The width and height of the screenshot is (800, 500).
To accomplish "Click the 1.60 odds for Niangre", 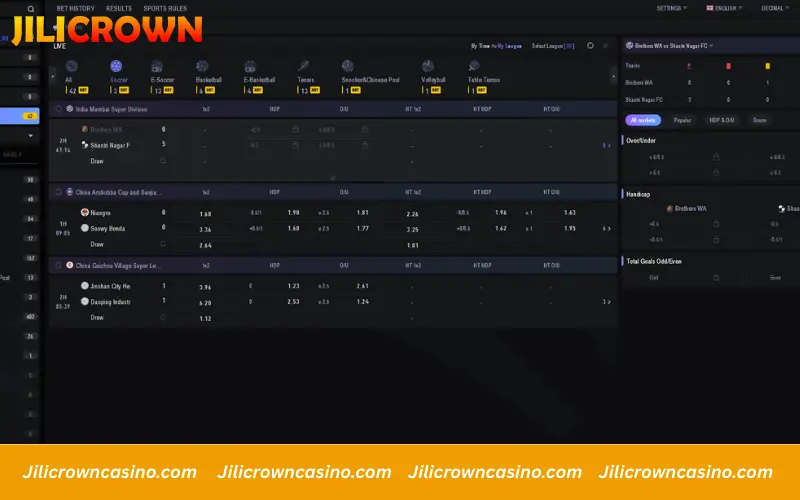I will coord(205,213).
